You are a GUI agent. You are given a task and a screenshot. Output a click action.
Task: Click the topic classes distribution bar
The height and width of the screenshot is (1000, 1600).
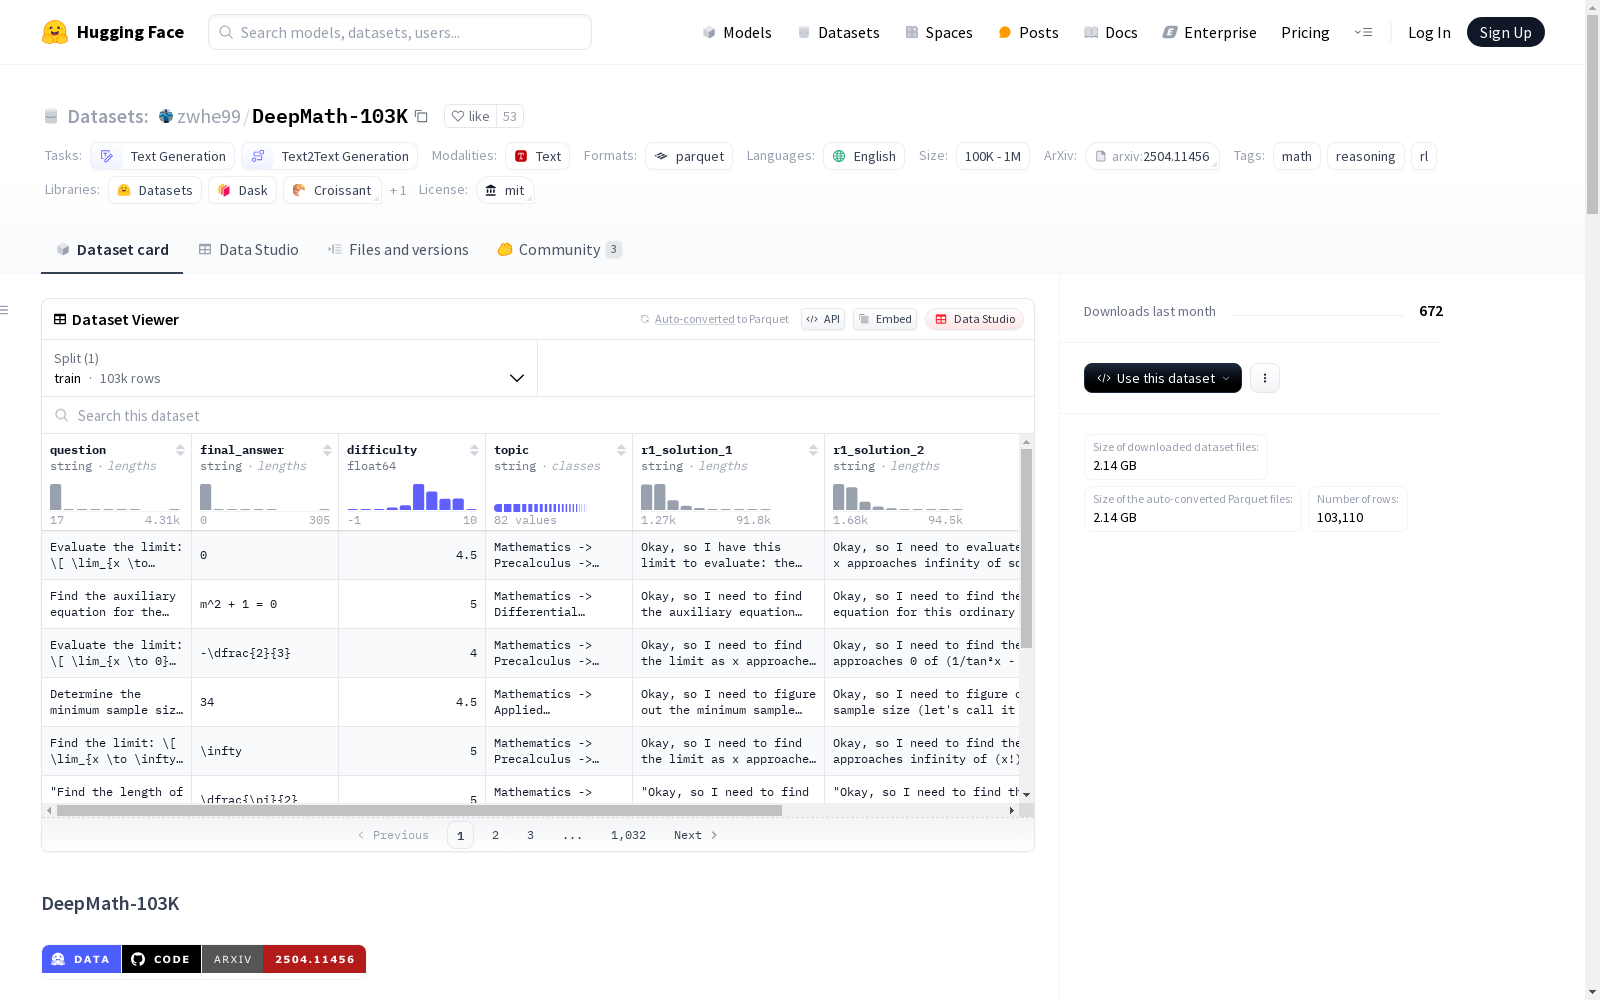[x=540, y=508]
